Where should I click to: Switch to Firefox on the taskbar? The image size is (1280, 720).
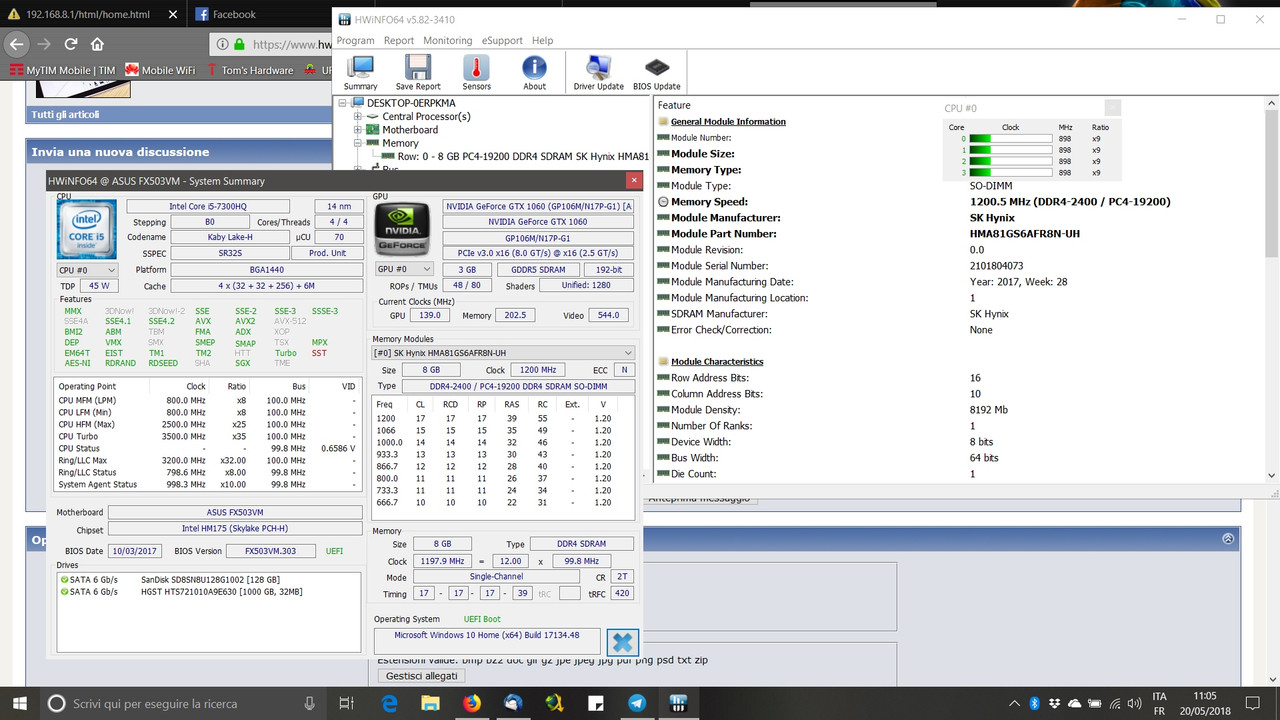point(471,702)
